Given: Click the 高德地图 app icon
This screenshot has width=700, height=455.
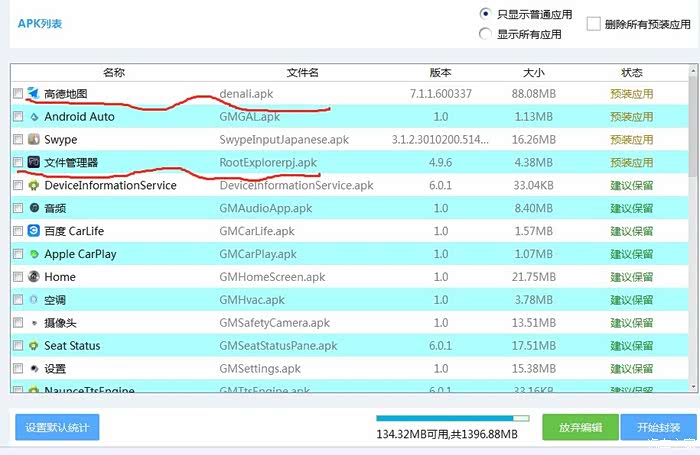Looking at the screenshot, I should [x=33, y=94].
